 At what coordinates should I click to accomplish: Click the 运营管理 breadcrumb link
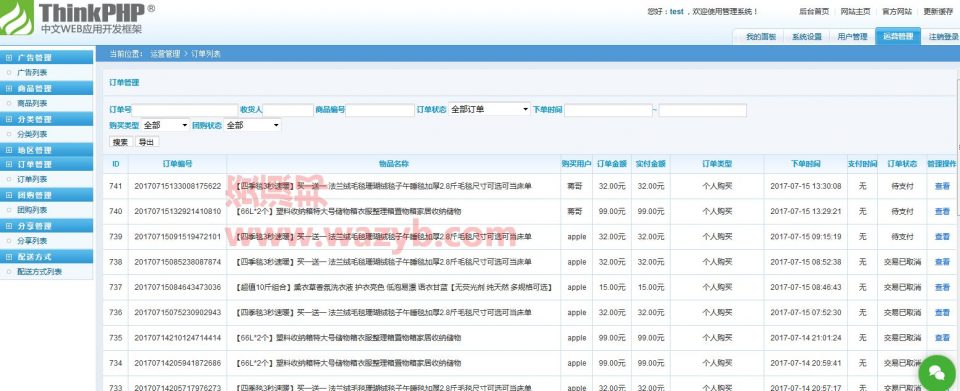pos(165,54)
